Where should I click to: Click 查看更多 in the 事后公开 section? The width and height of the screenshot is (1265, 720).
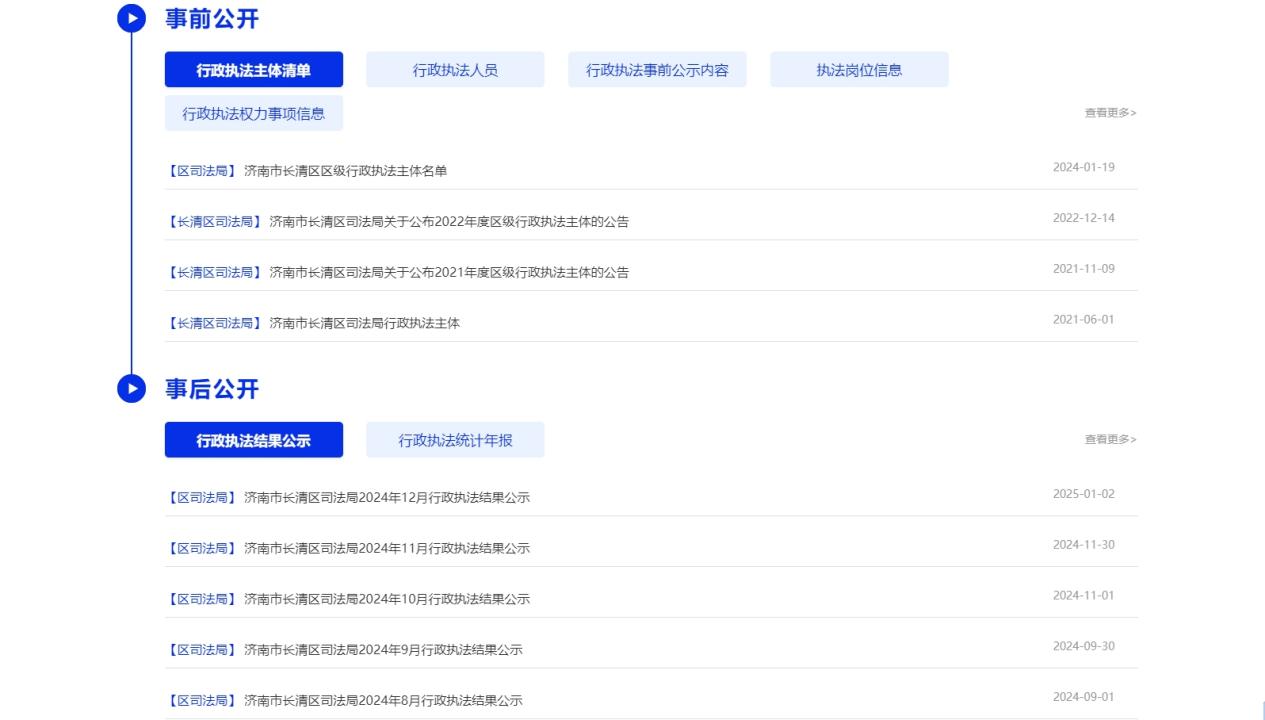click(x=1110, y=439)
